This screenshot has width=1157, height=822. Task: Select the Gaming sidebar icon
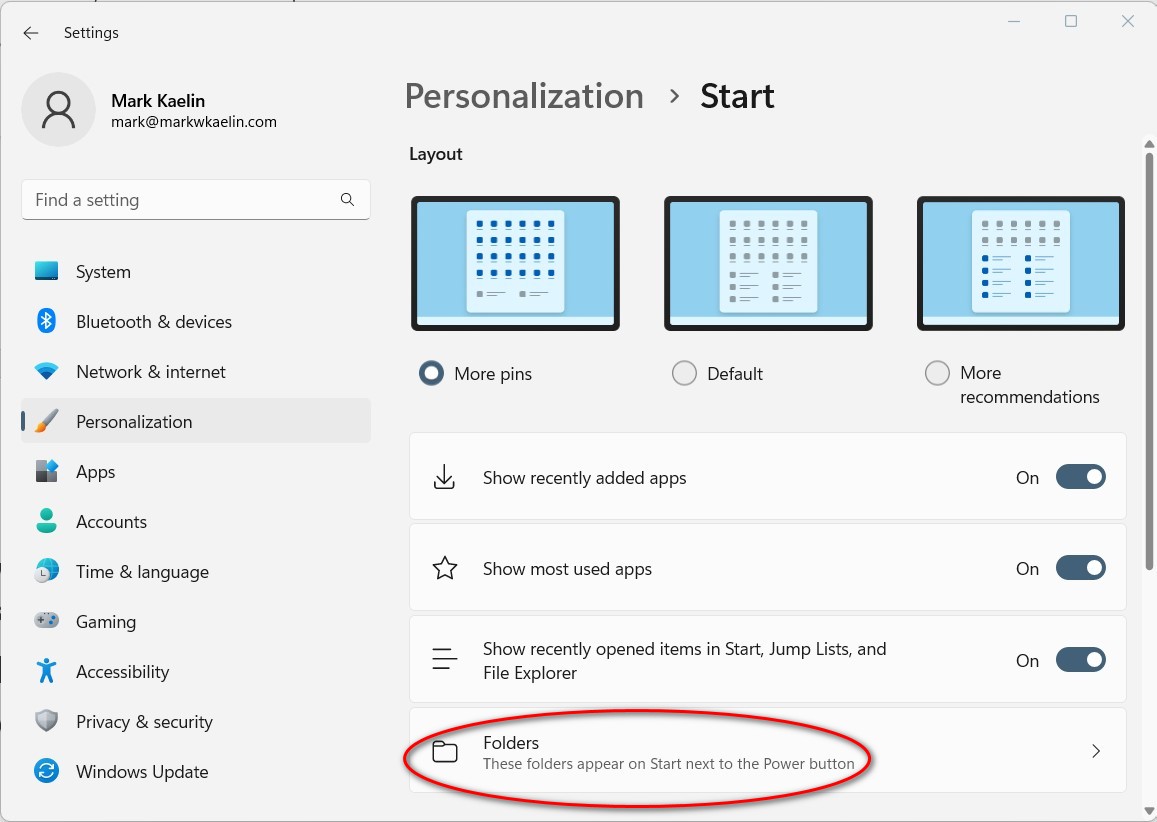[x=47, y=621]
